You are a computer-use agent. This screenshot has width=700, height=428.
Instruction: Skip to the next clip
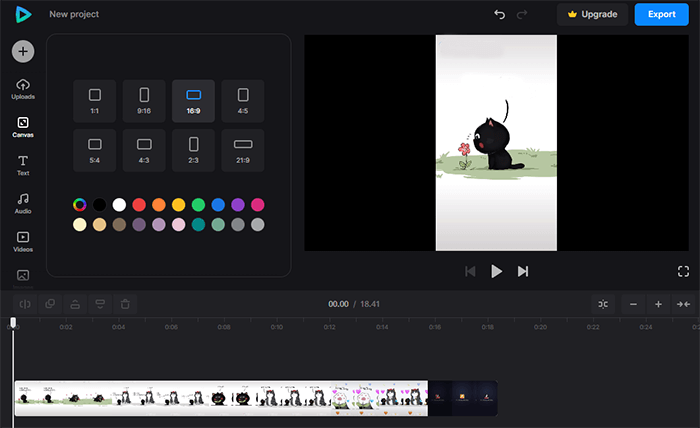pos(523,271)
